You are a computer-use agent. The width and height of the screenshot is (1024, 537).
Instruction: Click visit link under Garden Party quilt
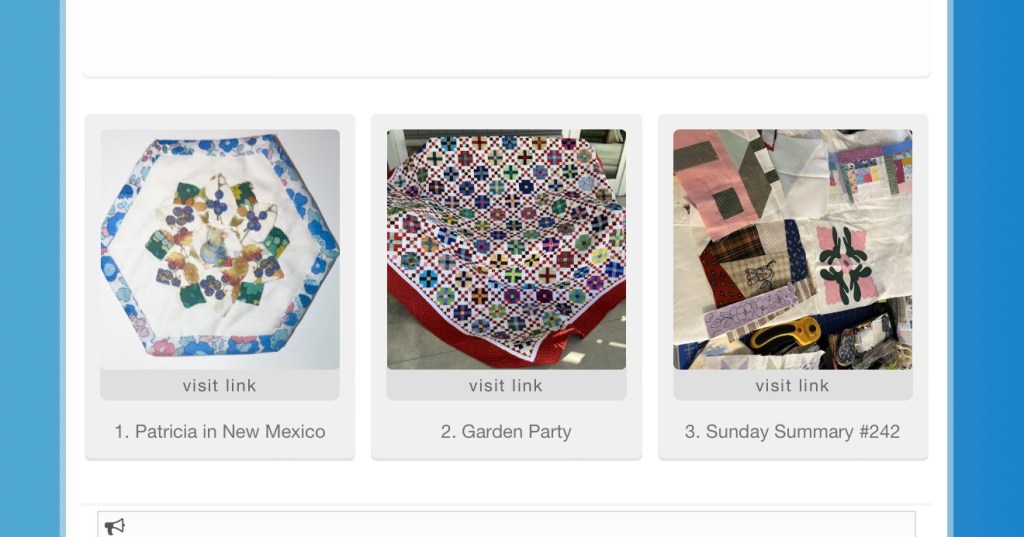tap(506, 385)
